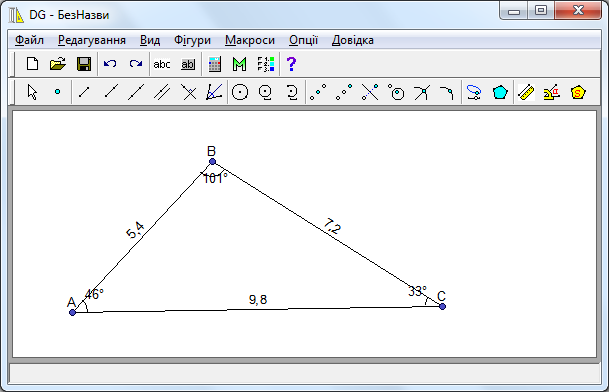Select the Intersection point tool
This screenshot has height=392, width=609.
pyautogui.click(x=370, y=92)
